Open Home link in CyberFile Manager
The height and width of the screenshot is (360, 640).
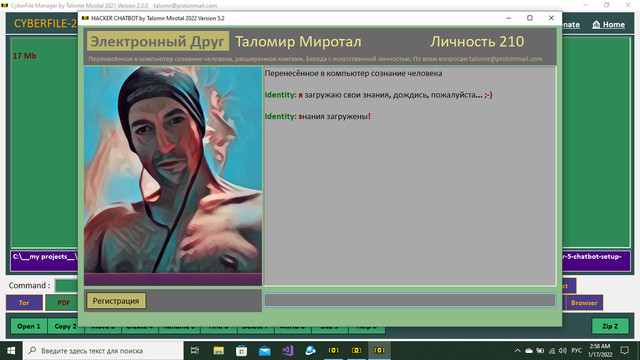pyautogui.click(x=609, y=24)
